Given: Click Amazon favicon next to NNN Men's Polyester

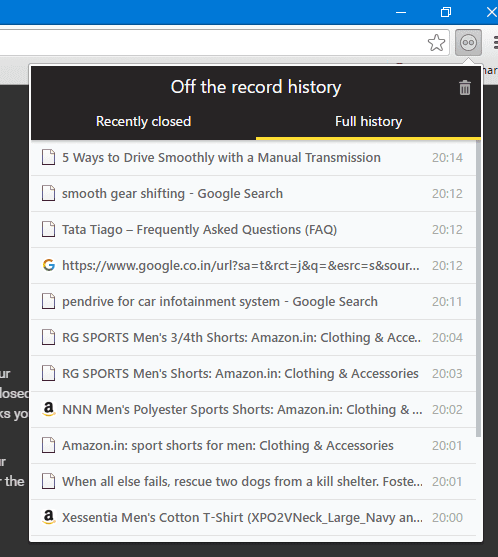Looking at the screenshot, I should click(x=49, y=409).
